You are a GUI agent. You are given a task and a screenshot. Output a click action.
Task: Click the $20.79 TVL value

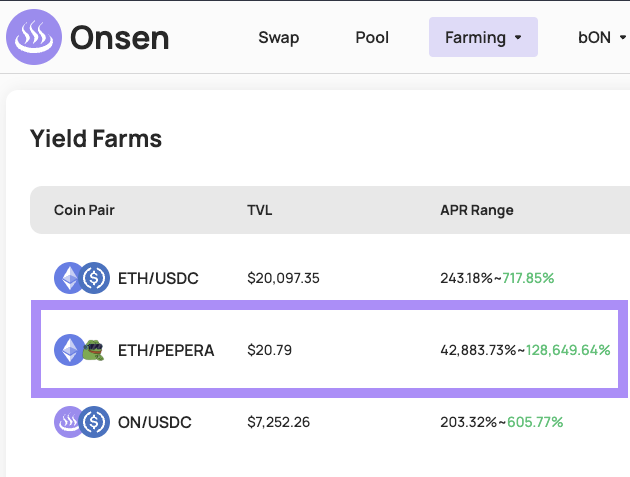(x=270, y=350)
